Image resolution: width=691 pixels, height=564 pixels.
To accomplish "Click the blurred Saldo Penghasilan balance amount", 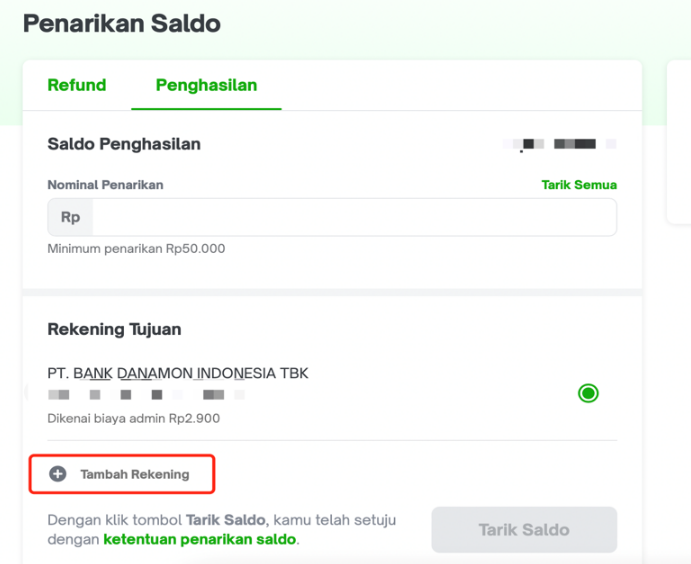I will [559, 144].
